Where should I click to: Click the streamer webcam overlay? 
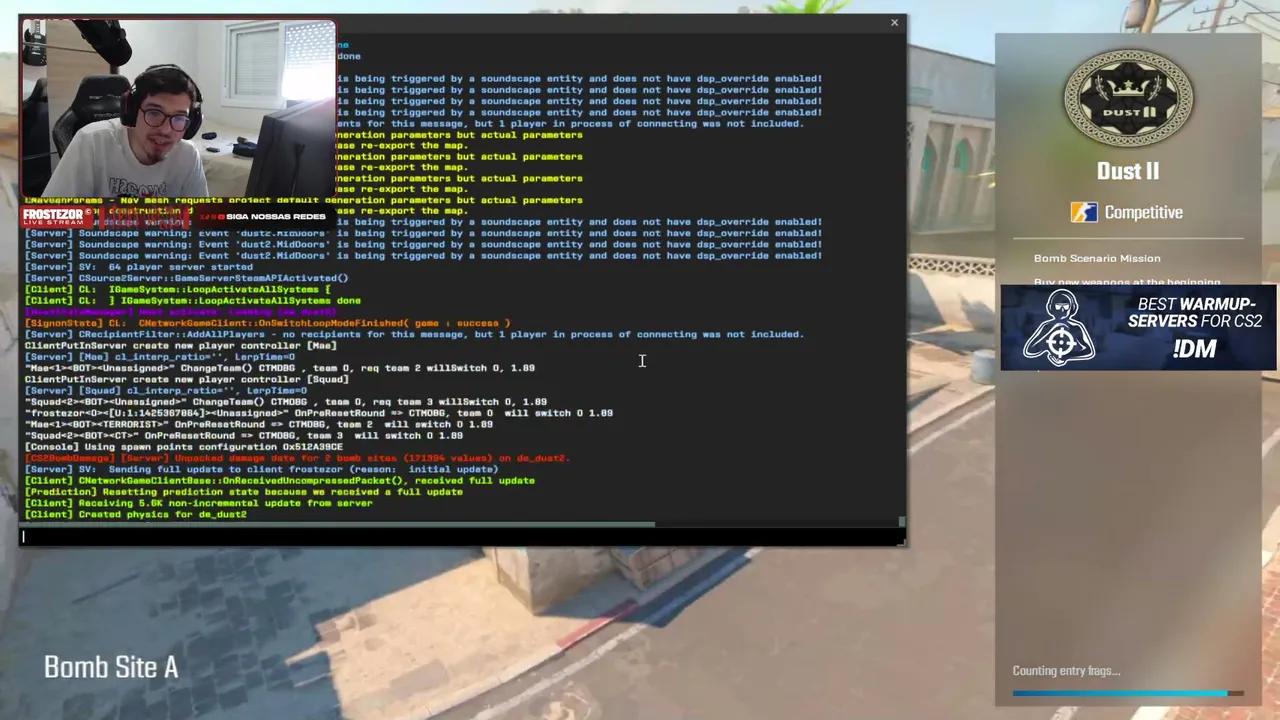point(178,110)
